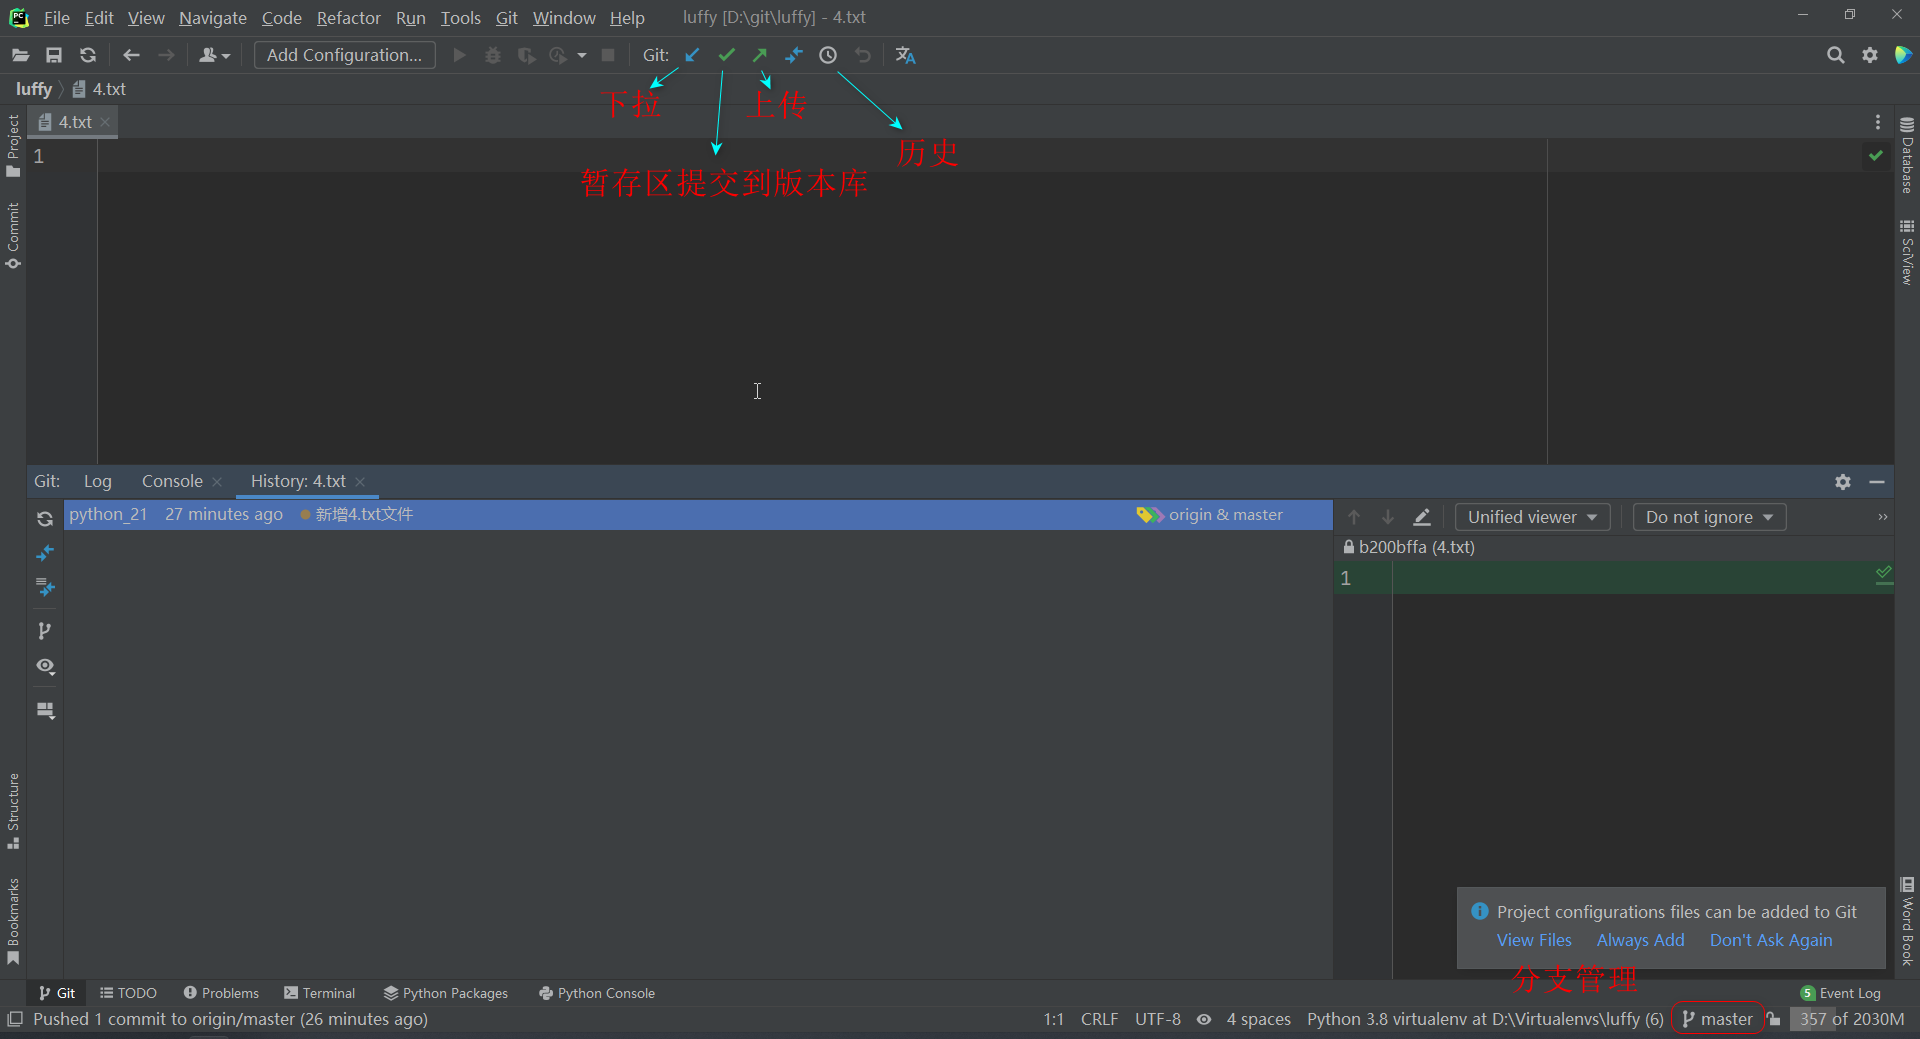
Task: Open the Database tool window
Action: pyautogui.click(x=1907, y=155)
